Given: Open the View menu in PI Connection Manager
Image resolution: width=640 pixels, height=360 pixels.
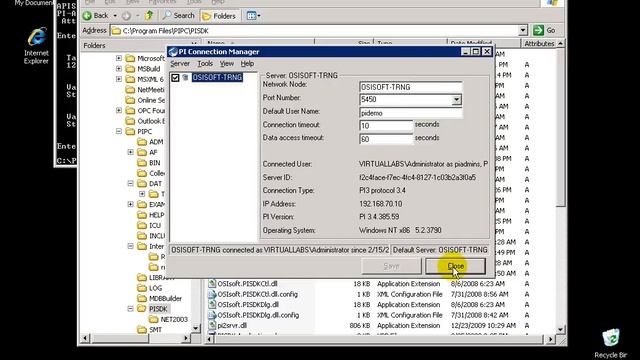Looking at the screenshot, I should 227,64.
